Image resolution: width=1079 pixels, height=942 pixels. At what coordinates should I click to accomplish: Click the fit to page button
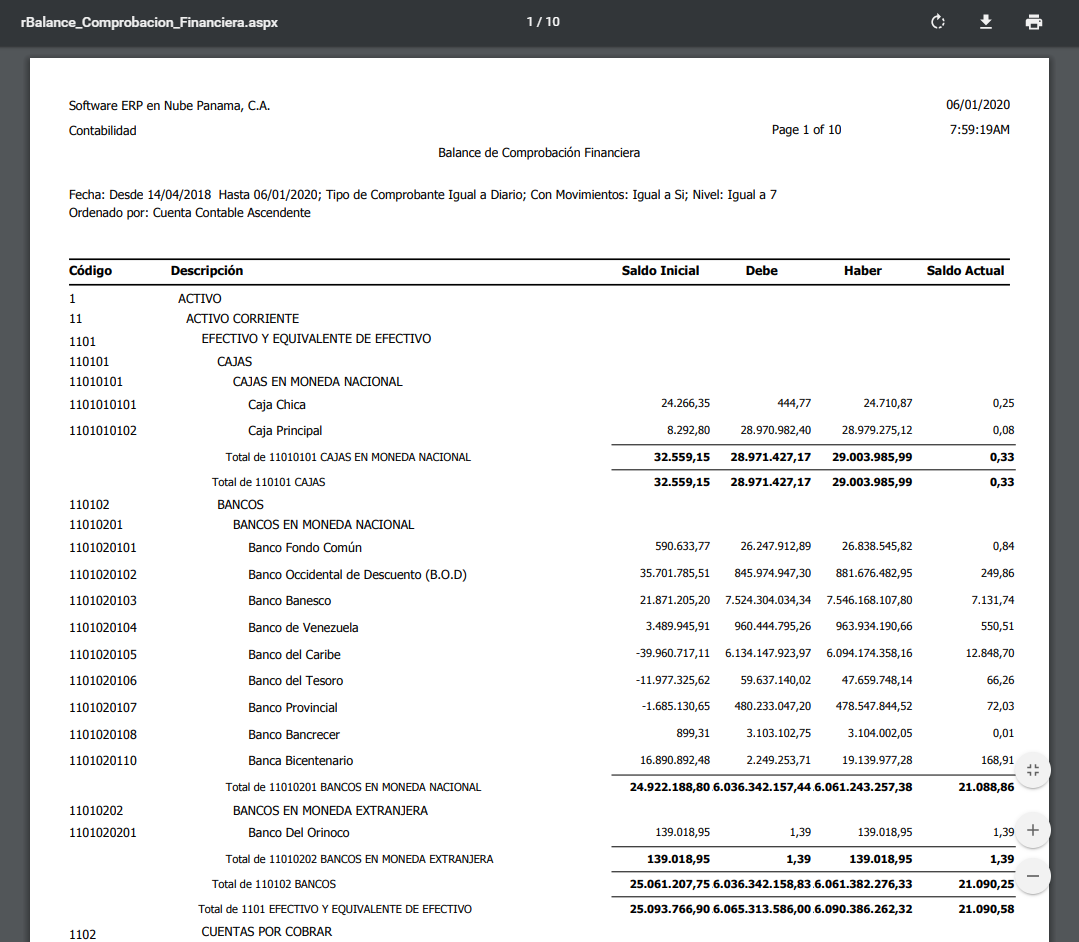point(1033,770)
